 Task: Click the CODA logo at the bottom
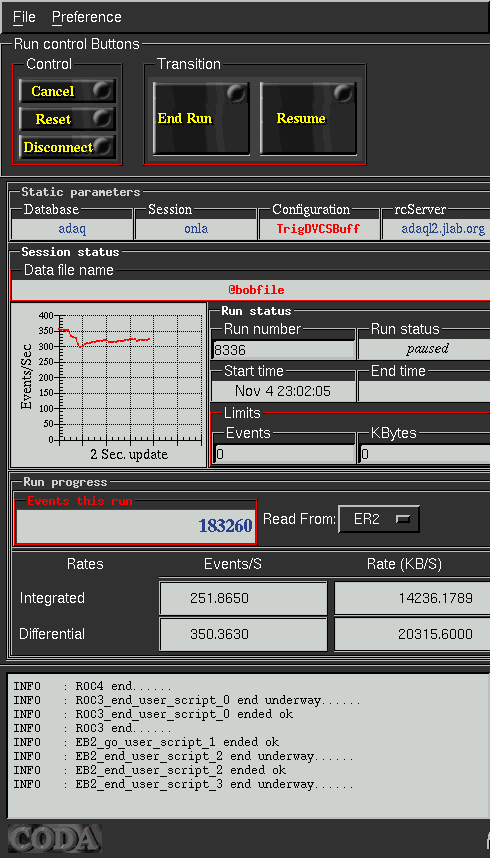coord(55,839)
